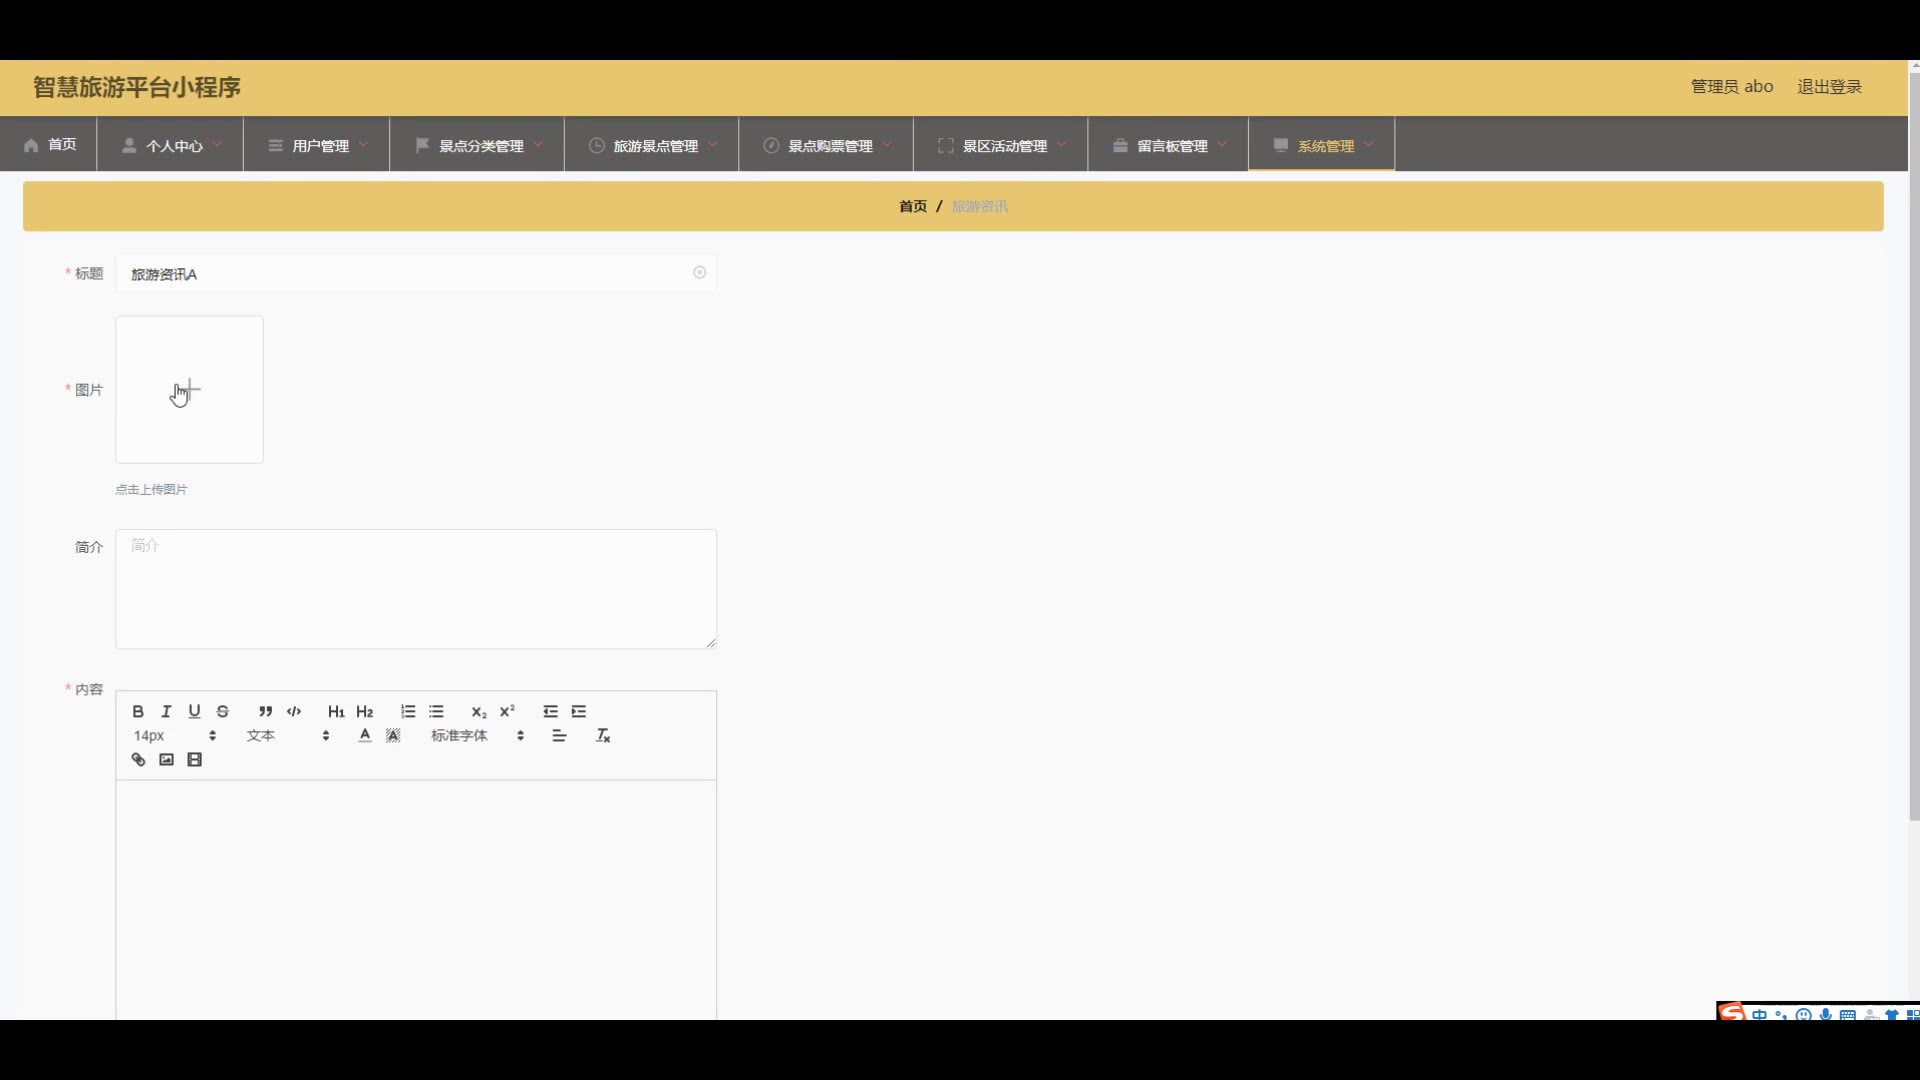1920x1080 pixels.
Task: Open the text color picker
Action: tap(365, 736)
